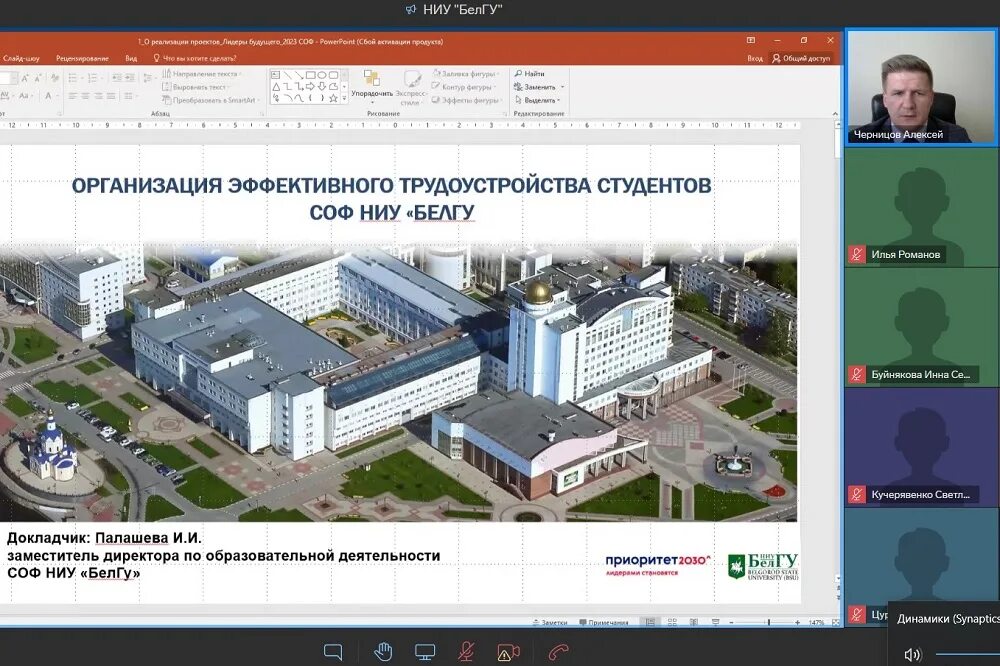The width and height of the screenshot is (1000, 666).
Task: Click the 'Что вы хотите сделать?' search box
Action: tap(195, 58)
